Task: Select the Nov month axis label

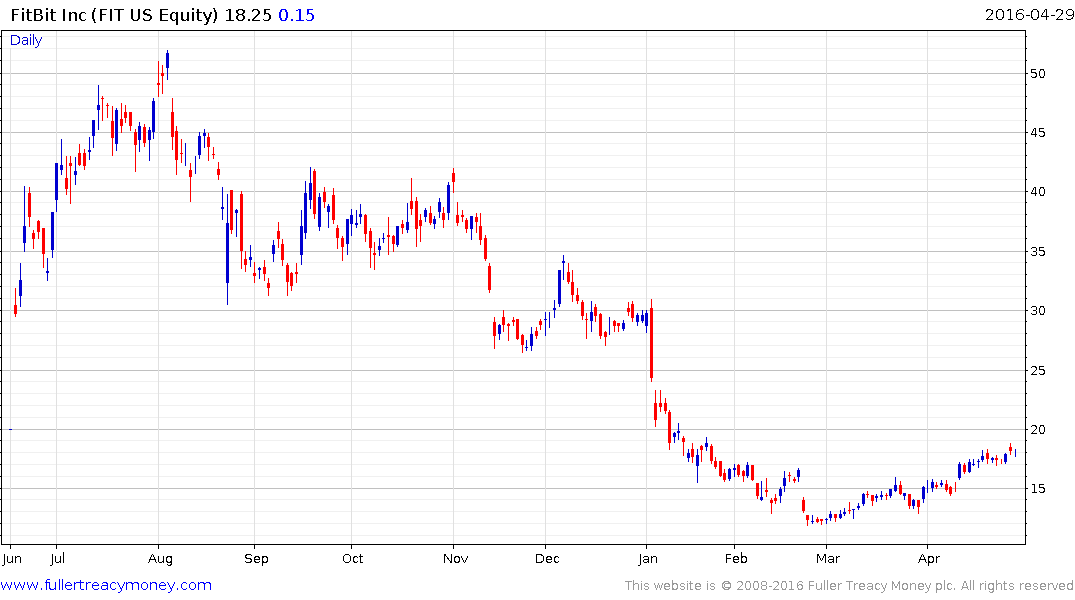Action: tap(455, 559)
